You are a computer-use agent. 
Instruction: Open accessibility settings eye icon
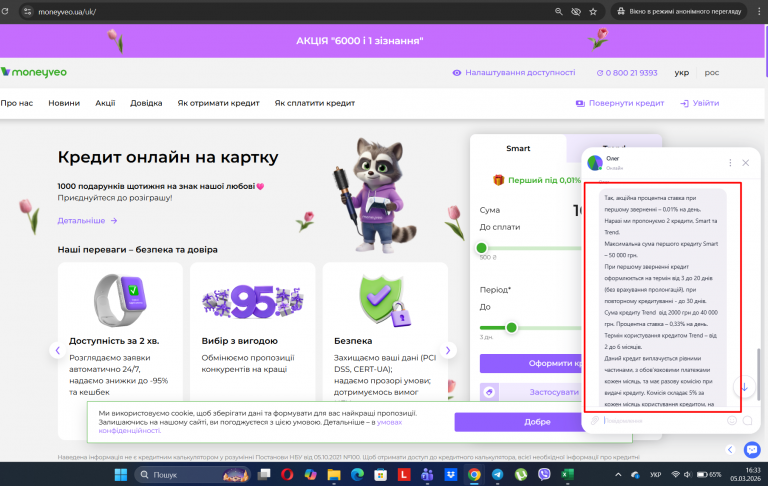click(456, 73)
